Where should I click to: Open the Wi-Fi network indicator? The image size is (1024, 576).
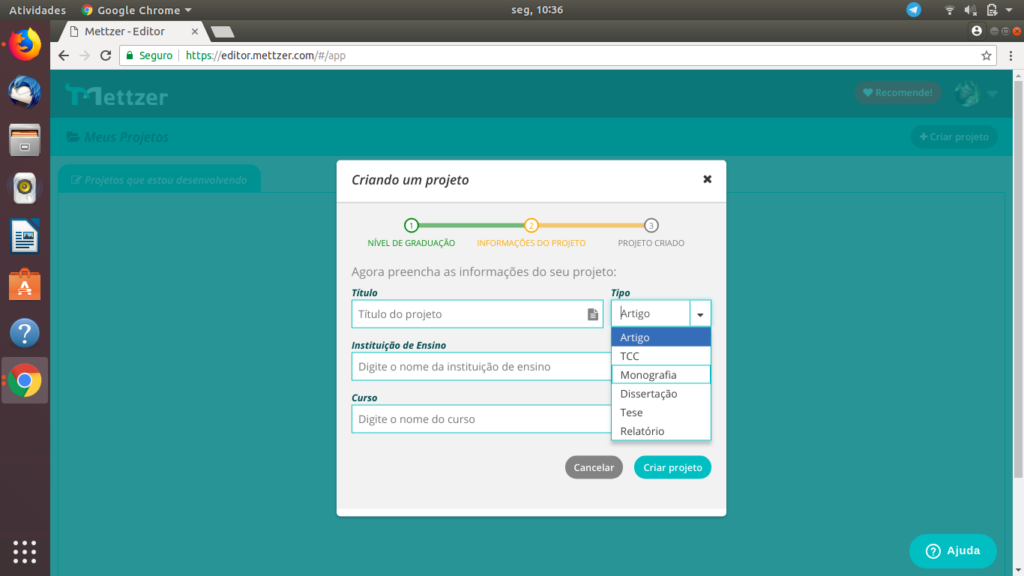(x=950, y=10)
